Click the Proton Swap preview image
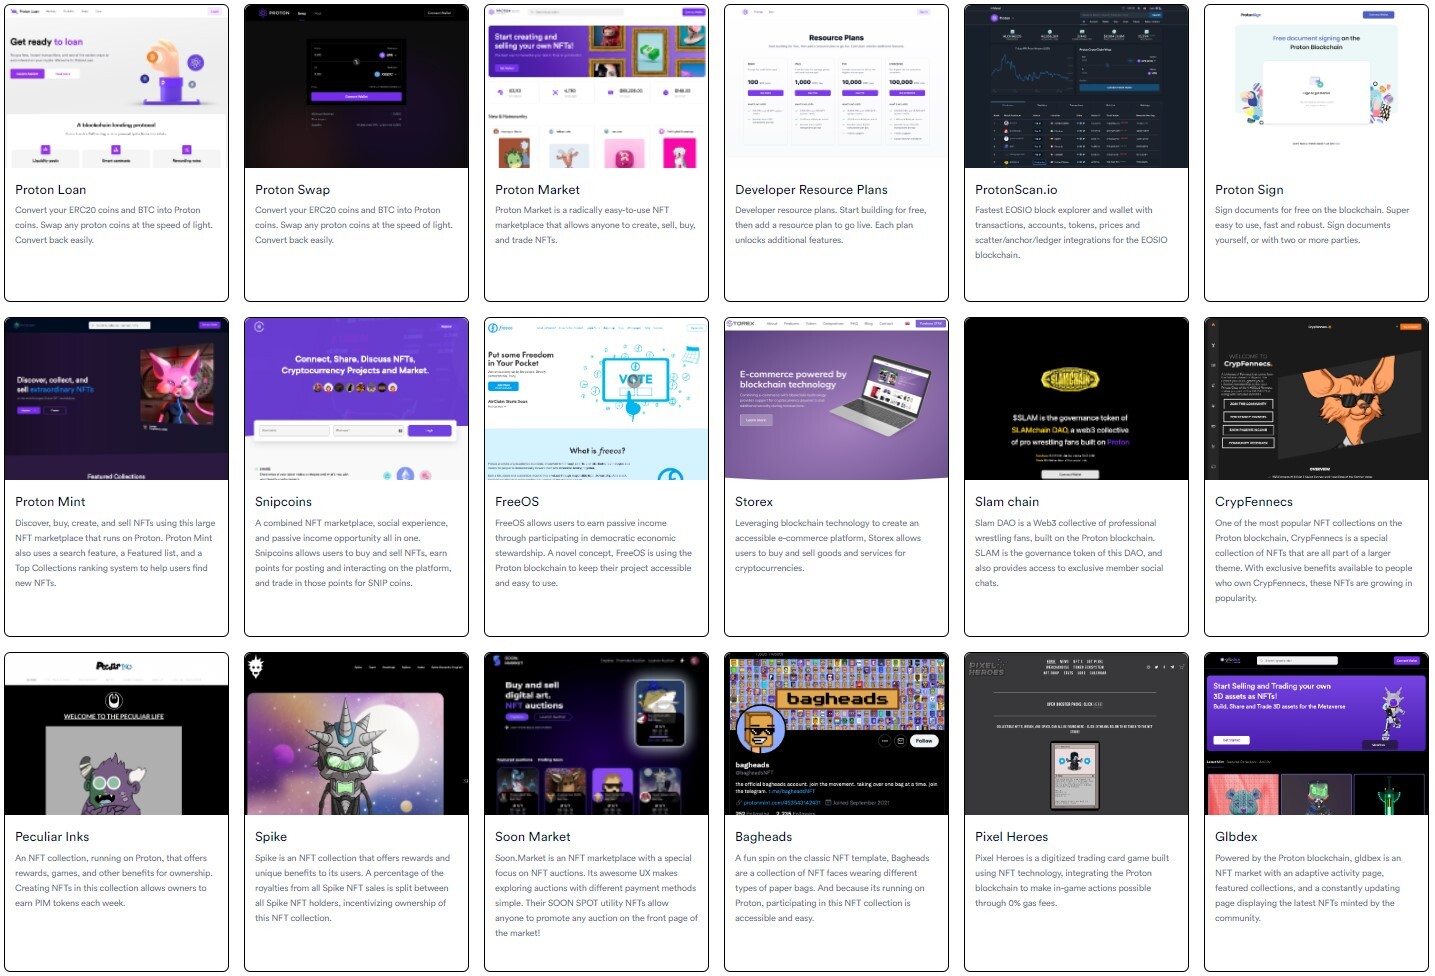Image resolution: width=1435 pixels, height=976 pixels. [x=356, y=87]
